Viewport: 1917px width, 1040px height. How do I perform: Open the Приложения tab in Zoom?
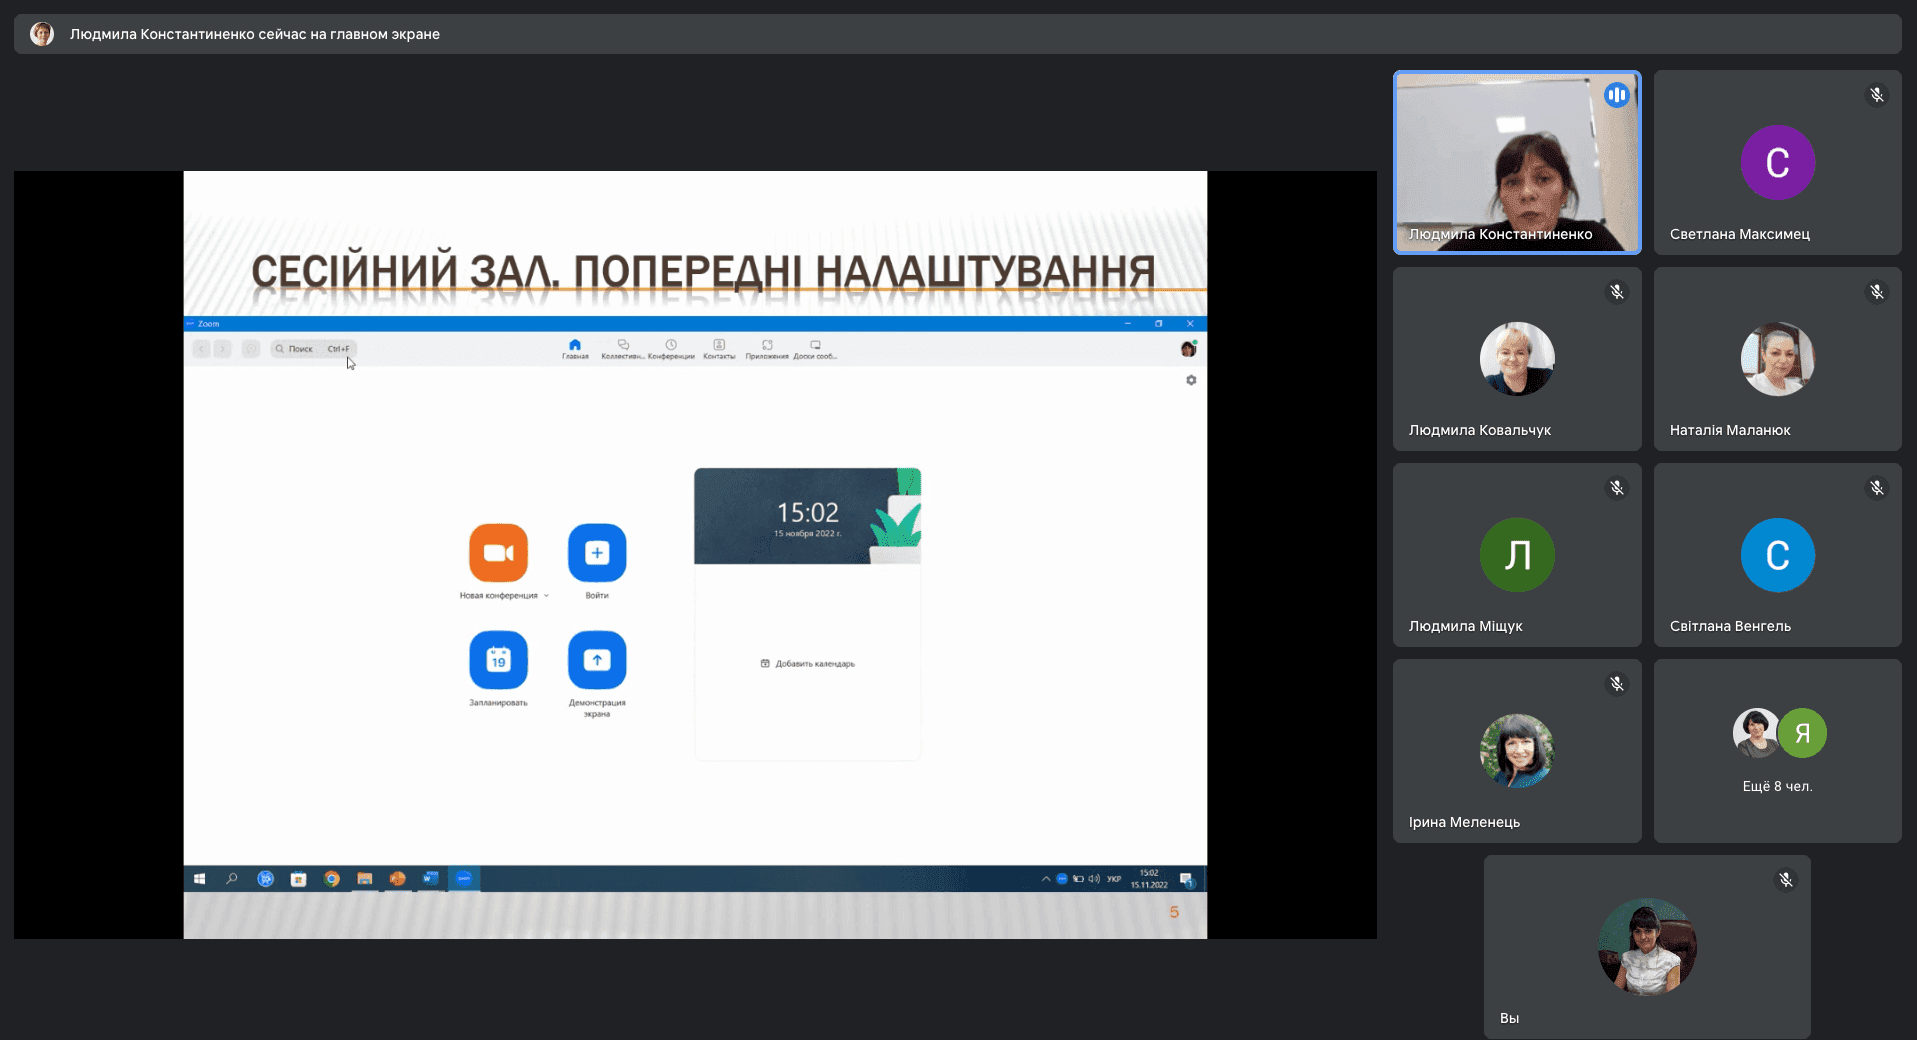pos(767,349)
